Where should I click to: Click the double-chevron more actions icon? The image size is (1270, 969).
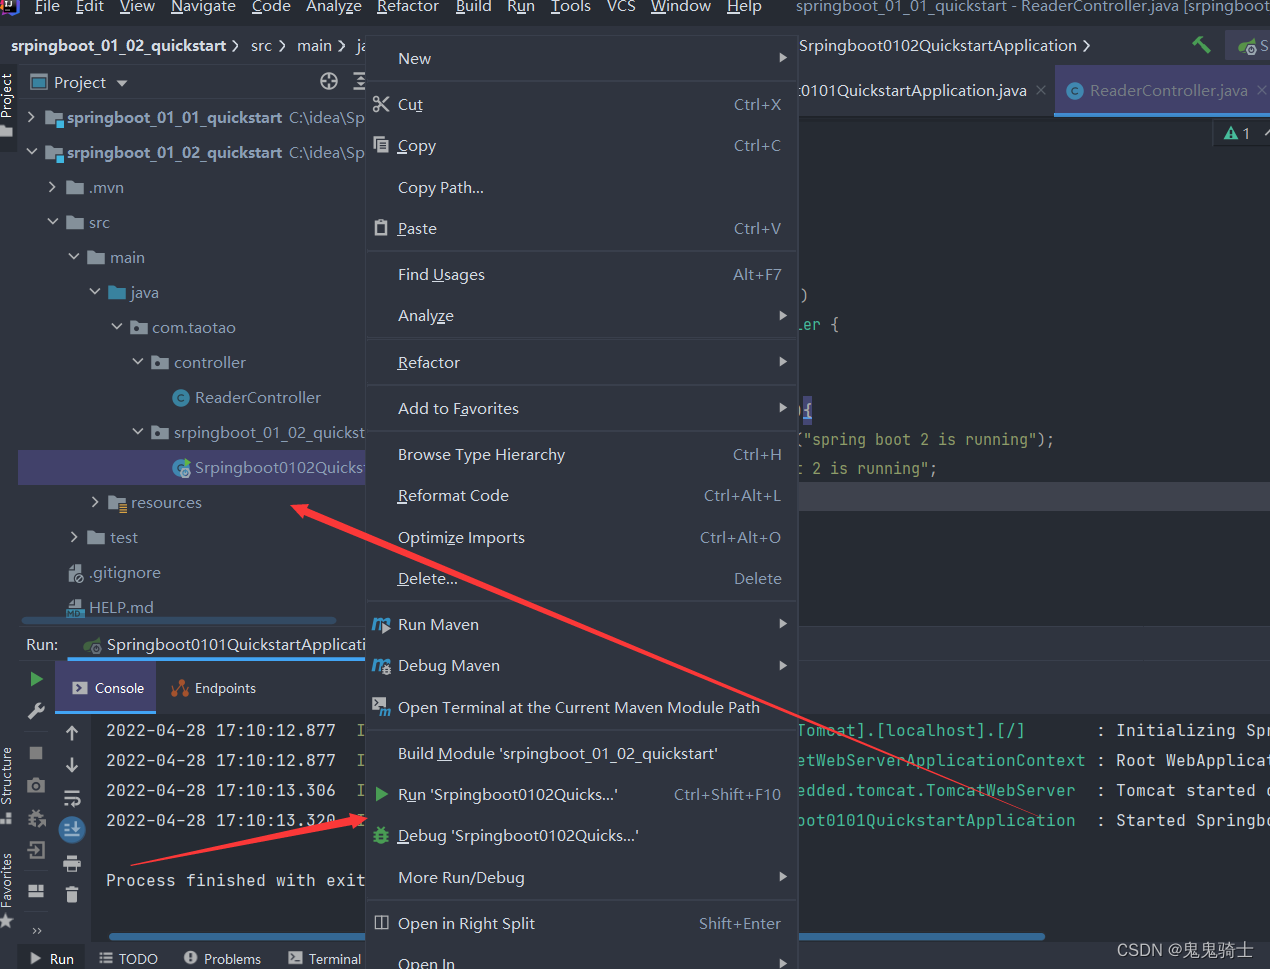pos(37,930)
